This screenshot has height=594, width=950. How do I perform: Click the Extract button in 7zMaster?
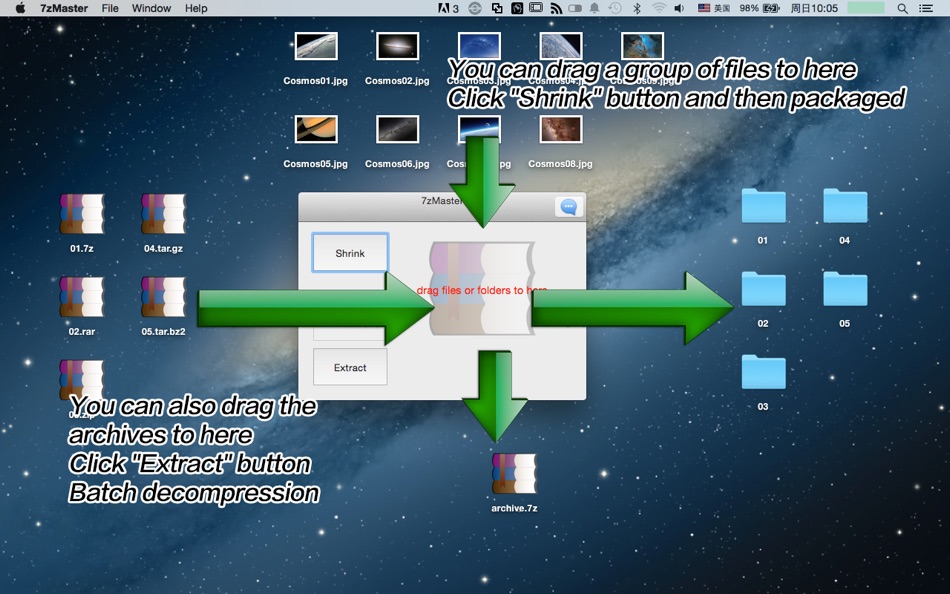(x=350, y=367)
